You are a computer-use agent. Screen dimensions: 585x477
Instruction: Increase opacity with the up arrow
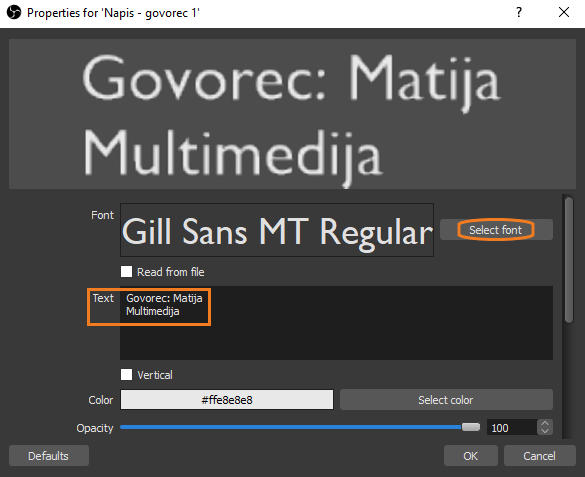click(x=545, y=423)
